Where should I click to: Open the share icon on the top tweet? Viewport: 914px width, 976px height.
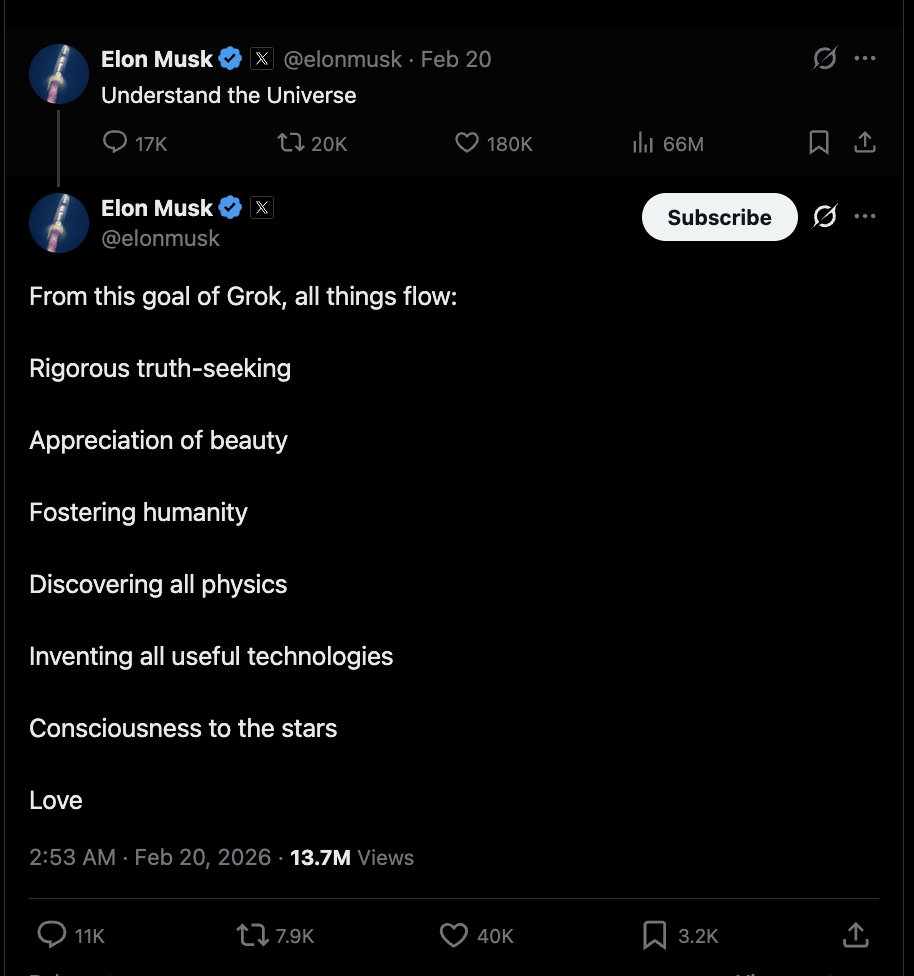tap(865, 143)
